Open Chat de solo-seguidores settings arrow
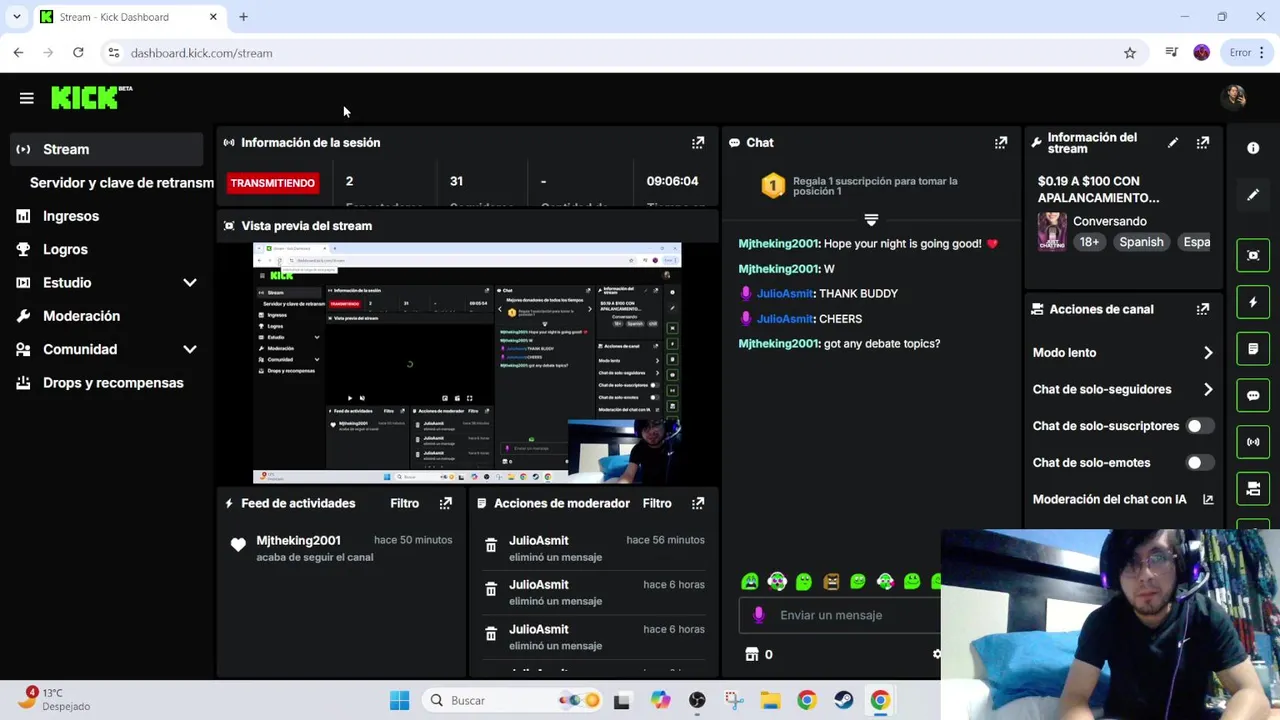The image size is (1280, 720). [x=1208, y=389]
